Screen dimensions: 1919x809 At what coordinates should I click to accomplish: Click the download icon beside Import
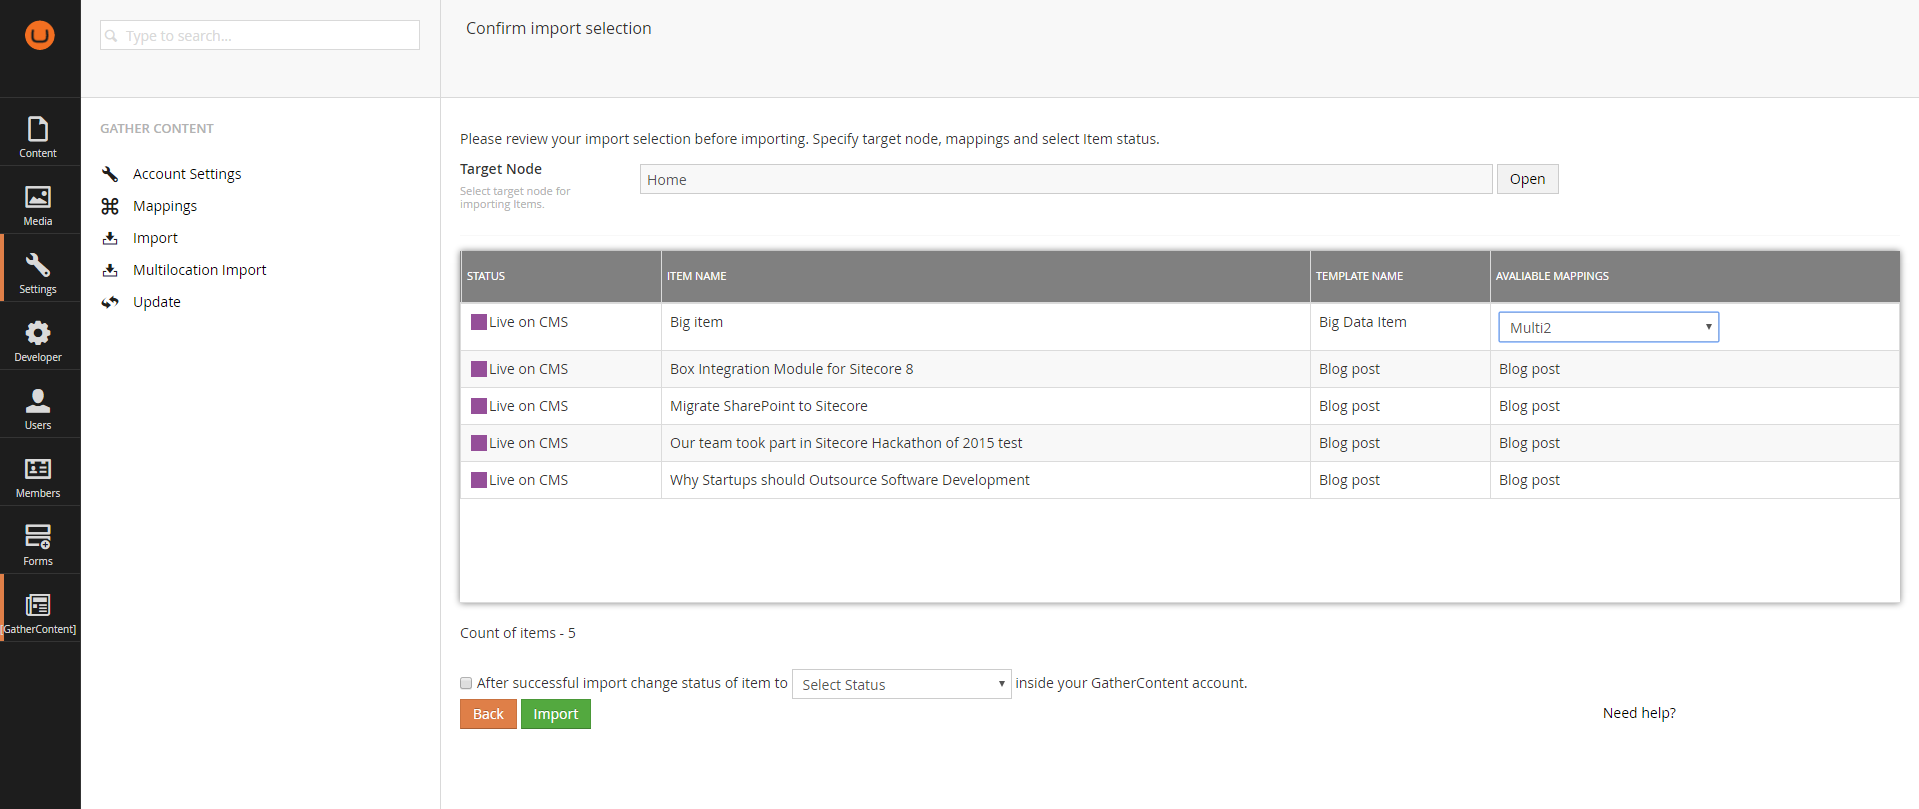[x=110, y=238]
